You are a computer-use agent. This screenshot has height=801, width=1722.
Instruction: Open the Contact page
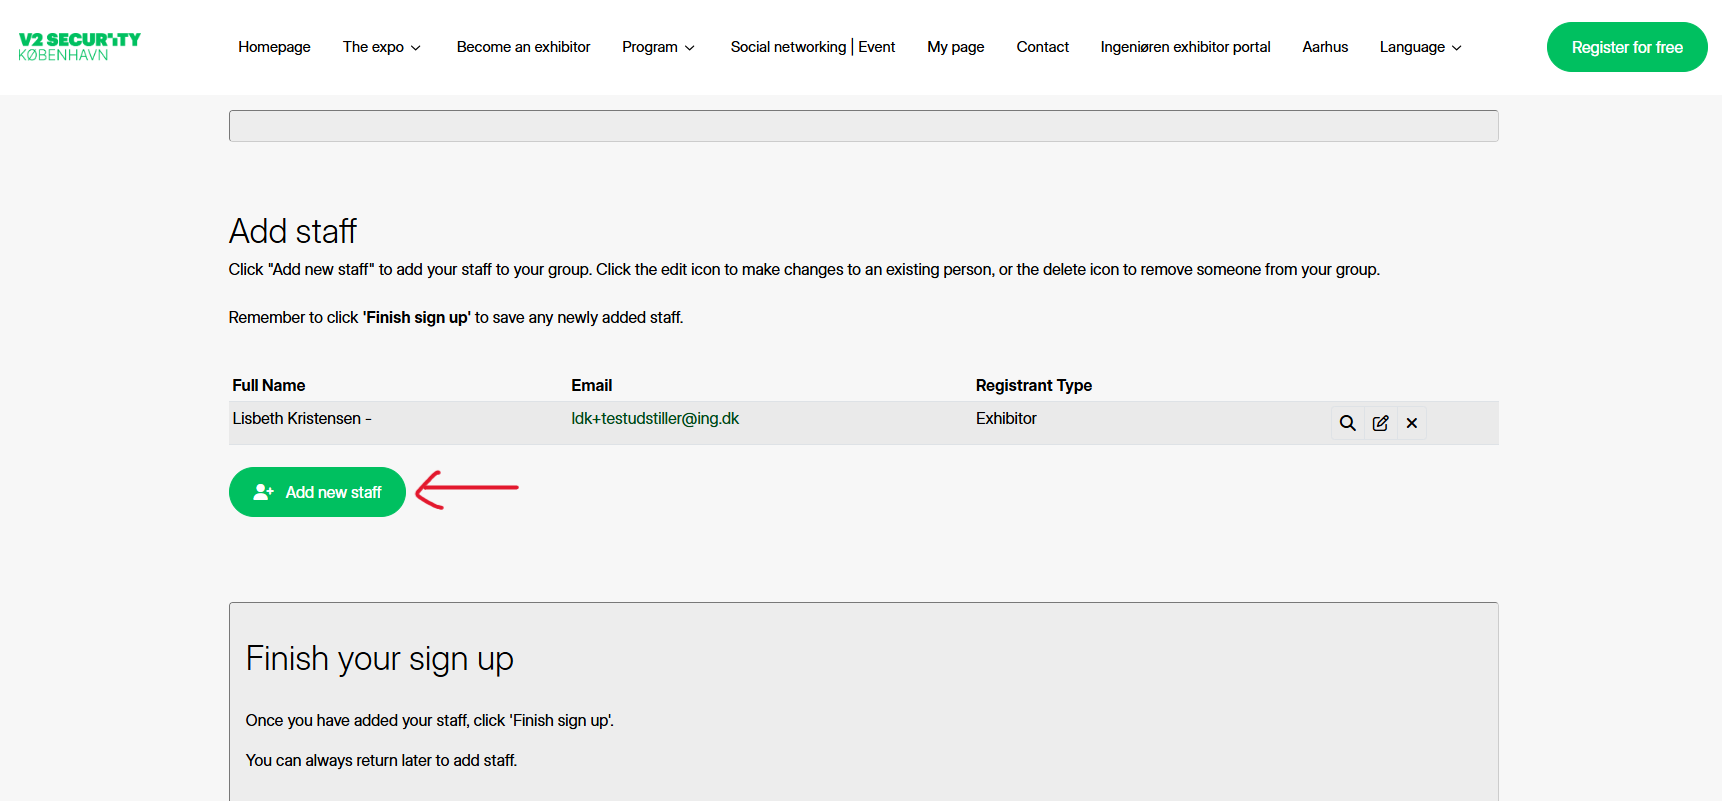point(1042,47)
